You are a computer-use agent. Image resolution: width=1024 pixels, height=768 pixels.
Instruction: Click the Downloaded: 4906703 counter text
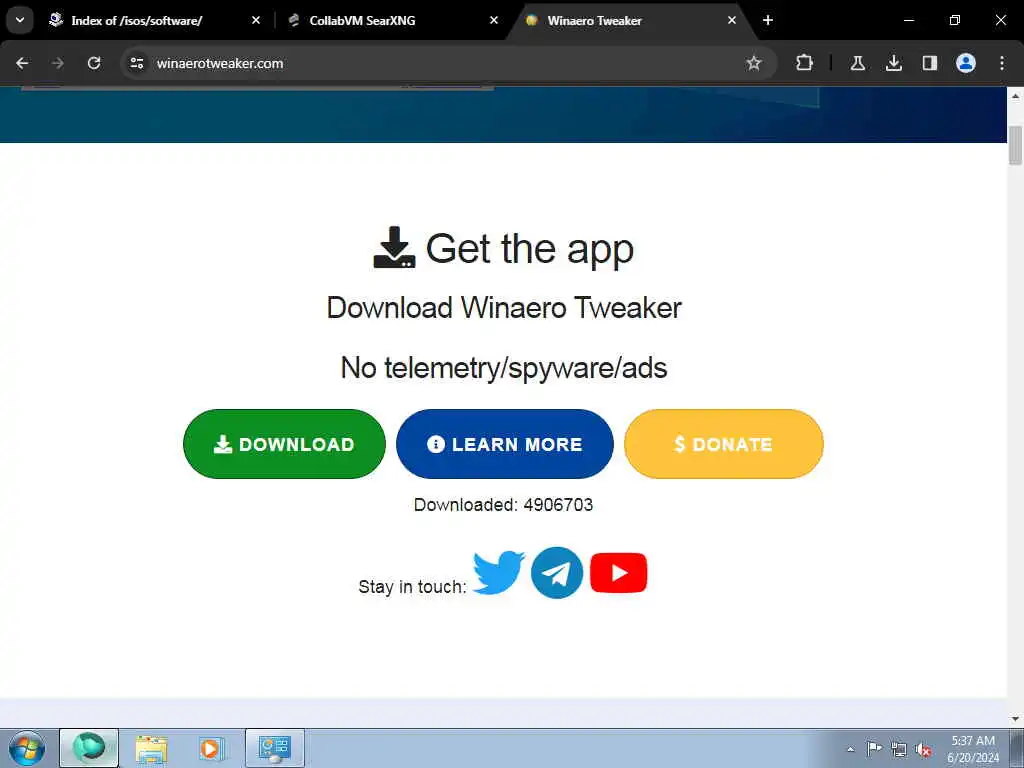tap(504, 505)
